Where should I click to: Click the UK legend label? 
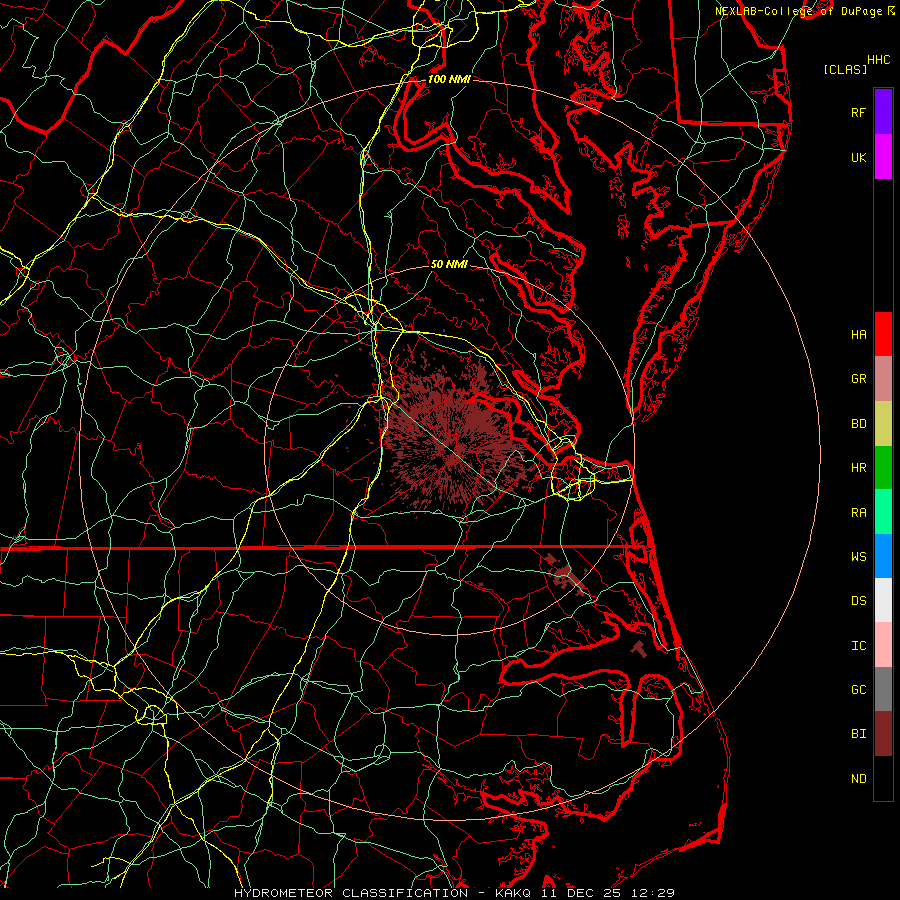pyautogui.click(x=859, y=157)
